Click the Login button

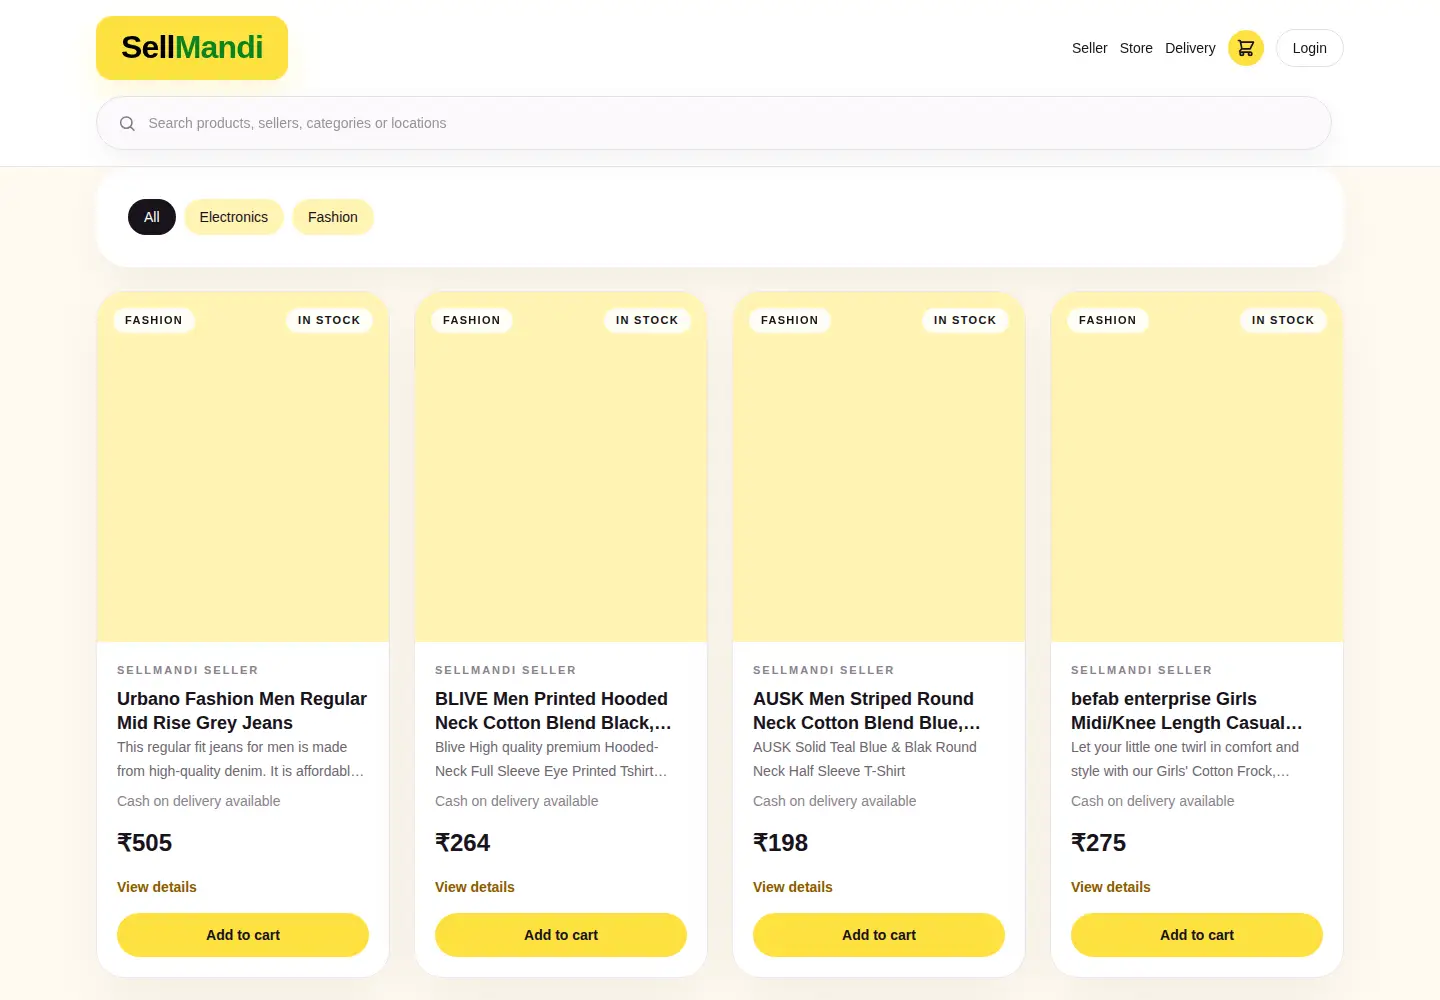coord(1309,48)
